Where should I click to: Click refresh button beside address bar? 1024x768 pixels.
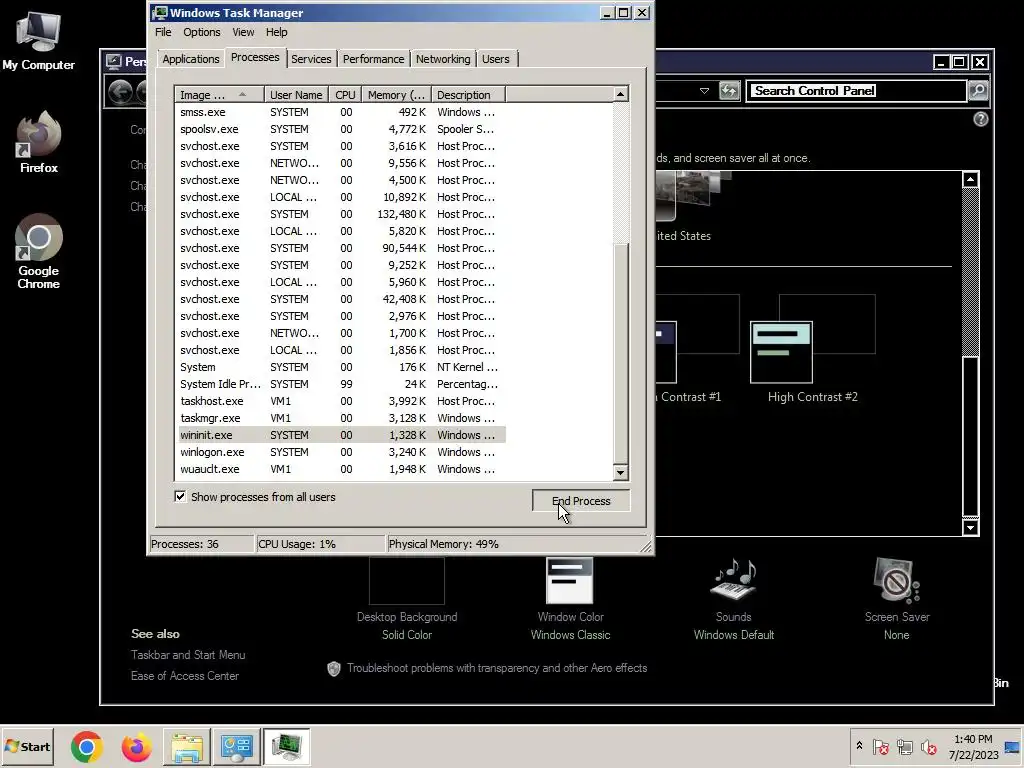[729, 91]
